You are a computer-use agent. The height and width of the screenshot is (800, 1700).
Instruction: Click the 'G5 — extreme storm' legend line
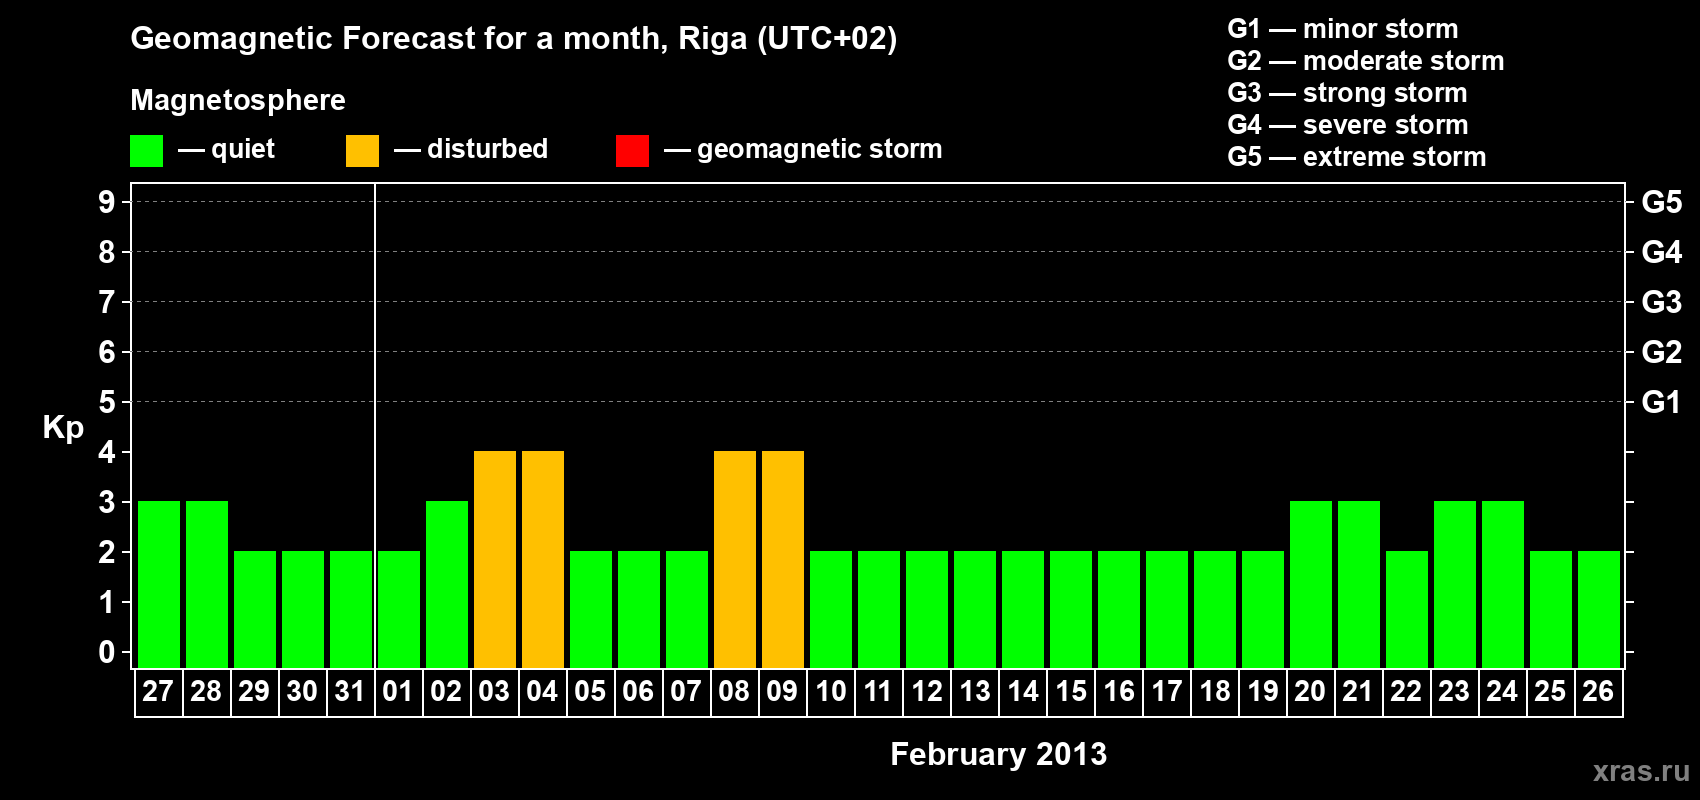click(x=1357, y=156)
